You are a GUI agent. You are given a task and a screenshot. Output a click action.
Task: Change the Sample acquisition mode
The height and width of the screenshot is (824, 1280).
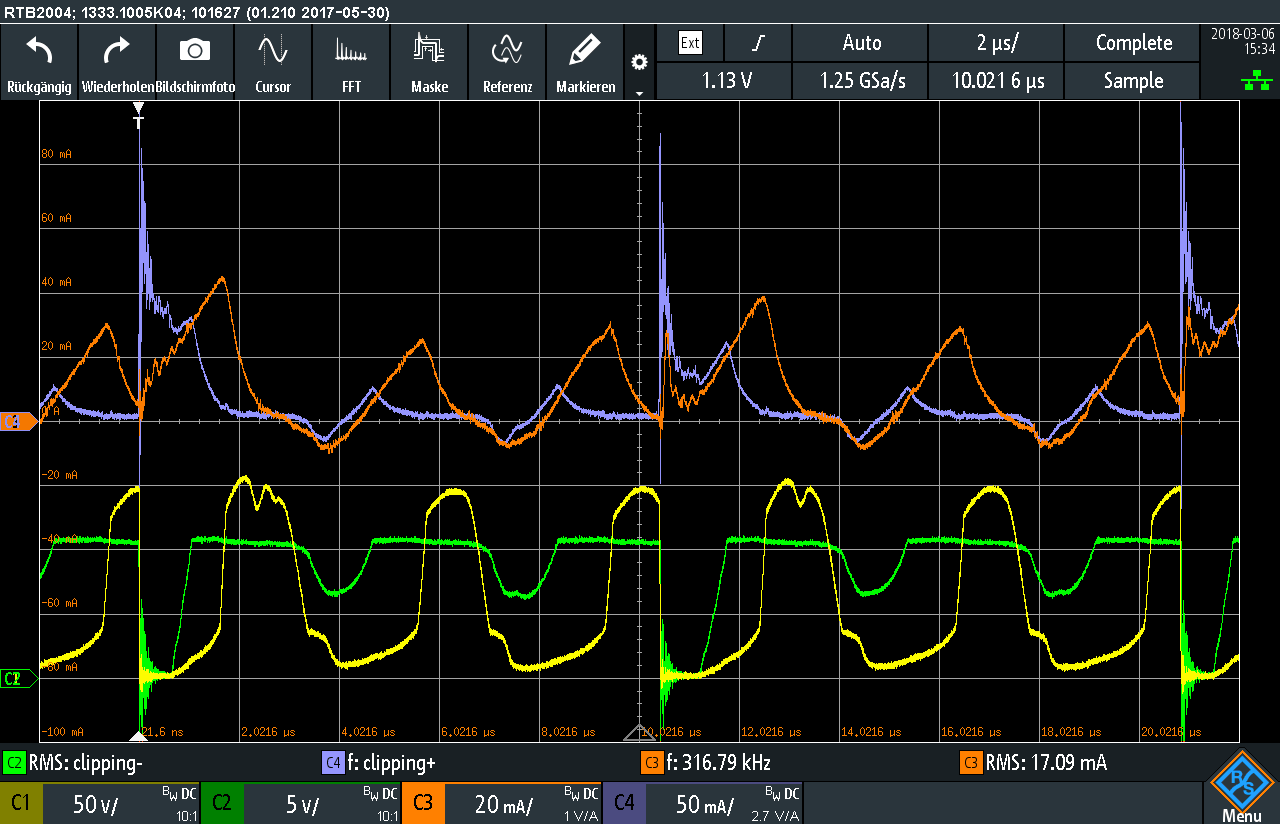1134,81
